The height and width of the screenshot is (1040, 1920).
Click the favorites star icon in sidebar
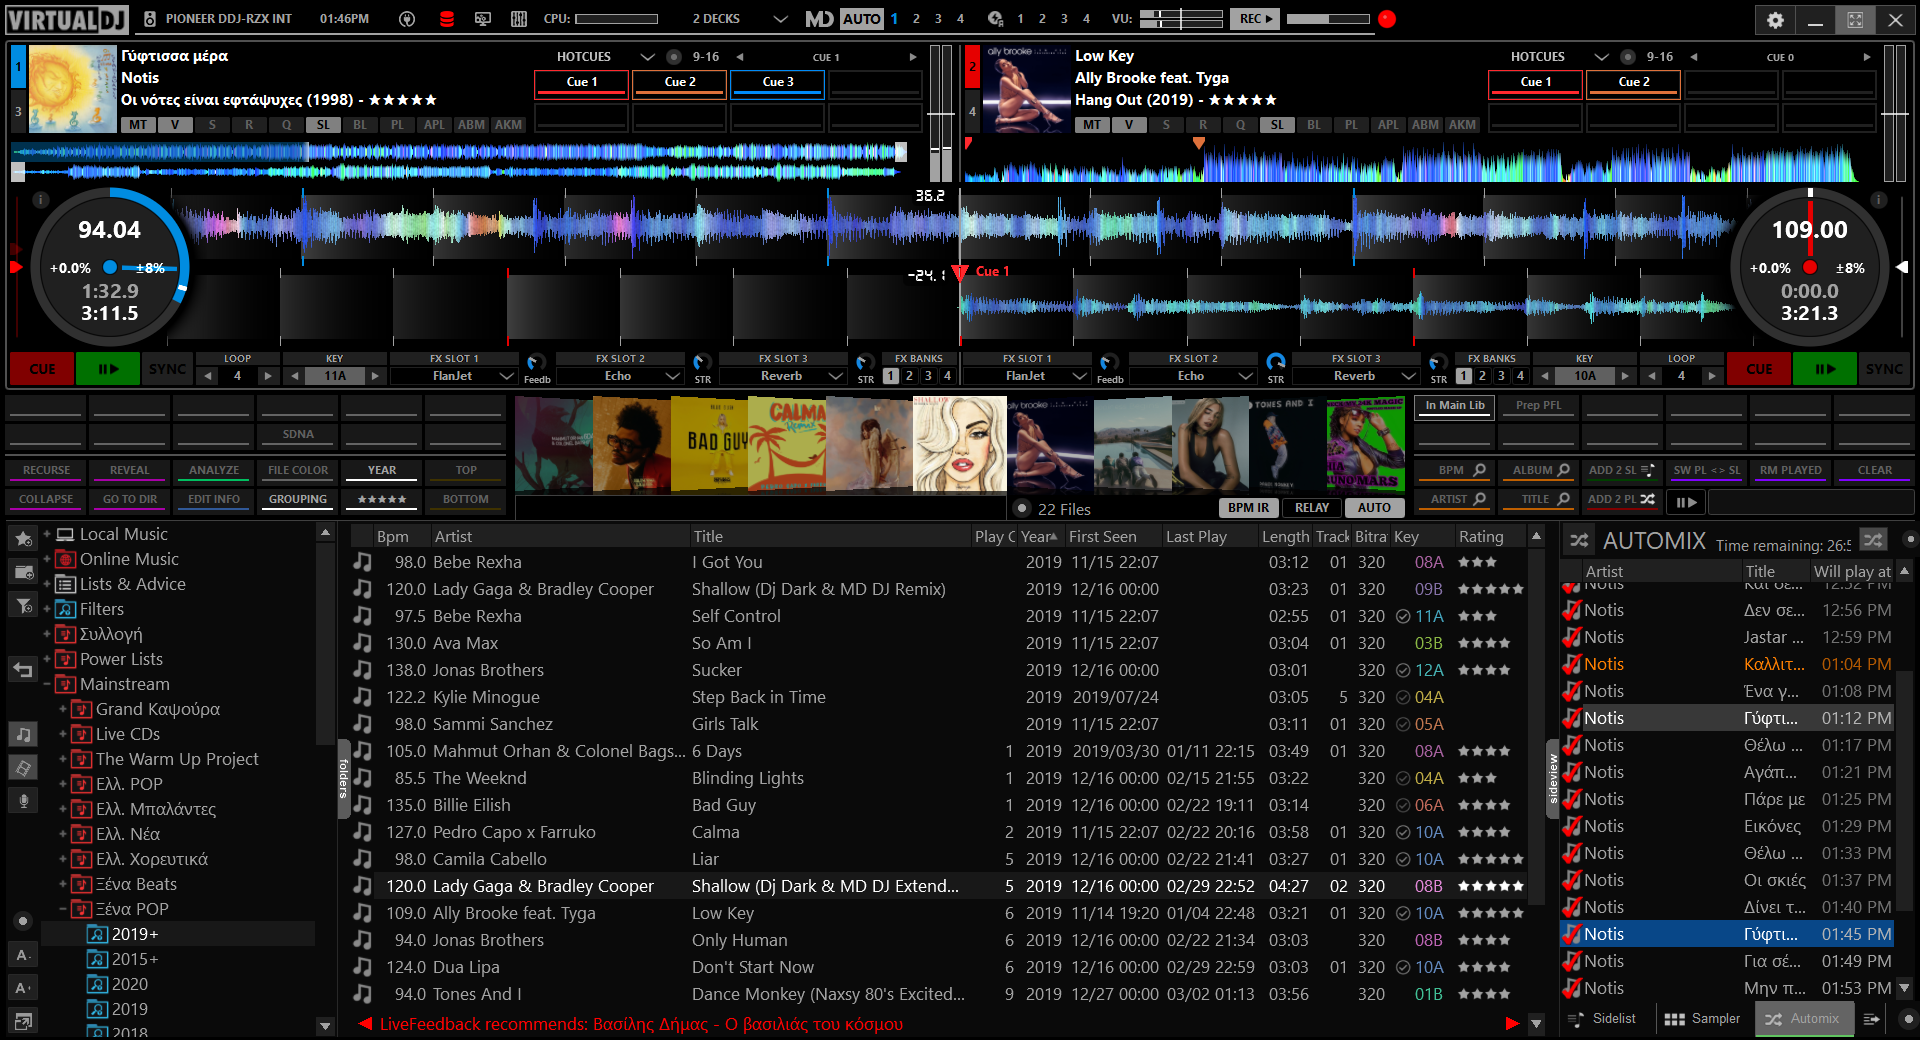tap(23, 538)
